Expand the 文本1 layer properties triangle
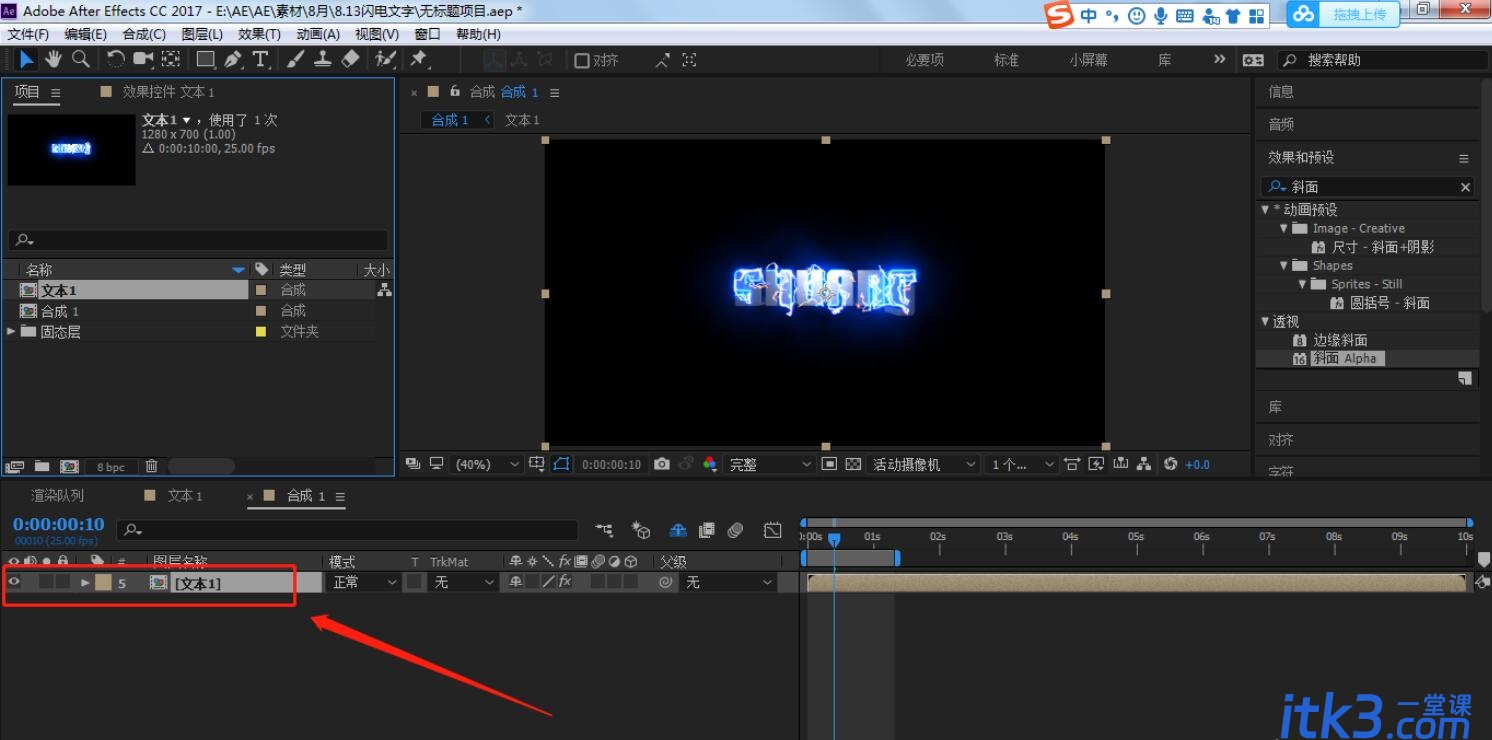1492x740 pixels. tap(85, 582)
